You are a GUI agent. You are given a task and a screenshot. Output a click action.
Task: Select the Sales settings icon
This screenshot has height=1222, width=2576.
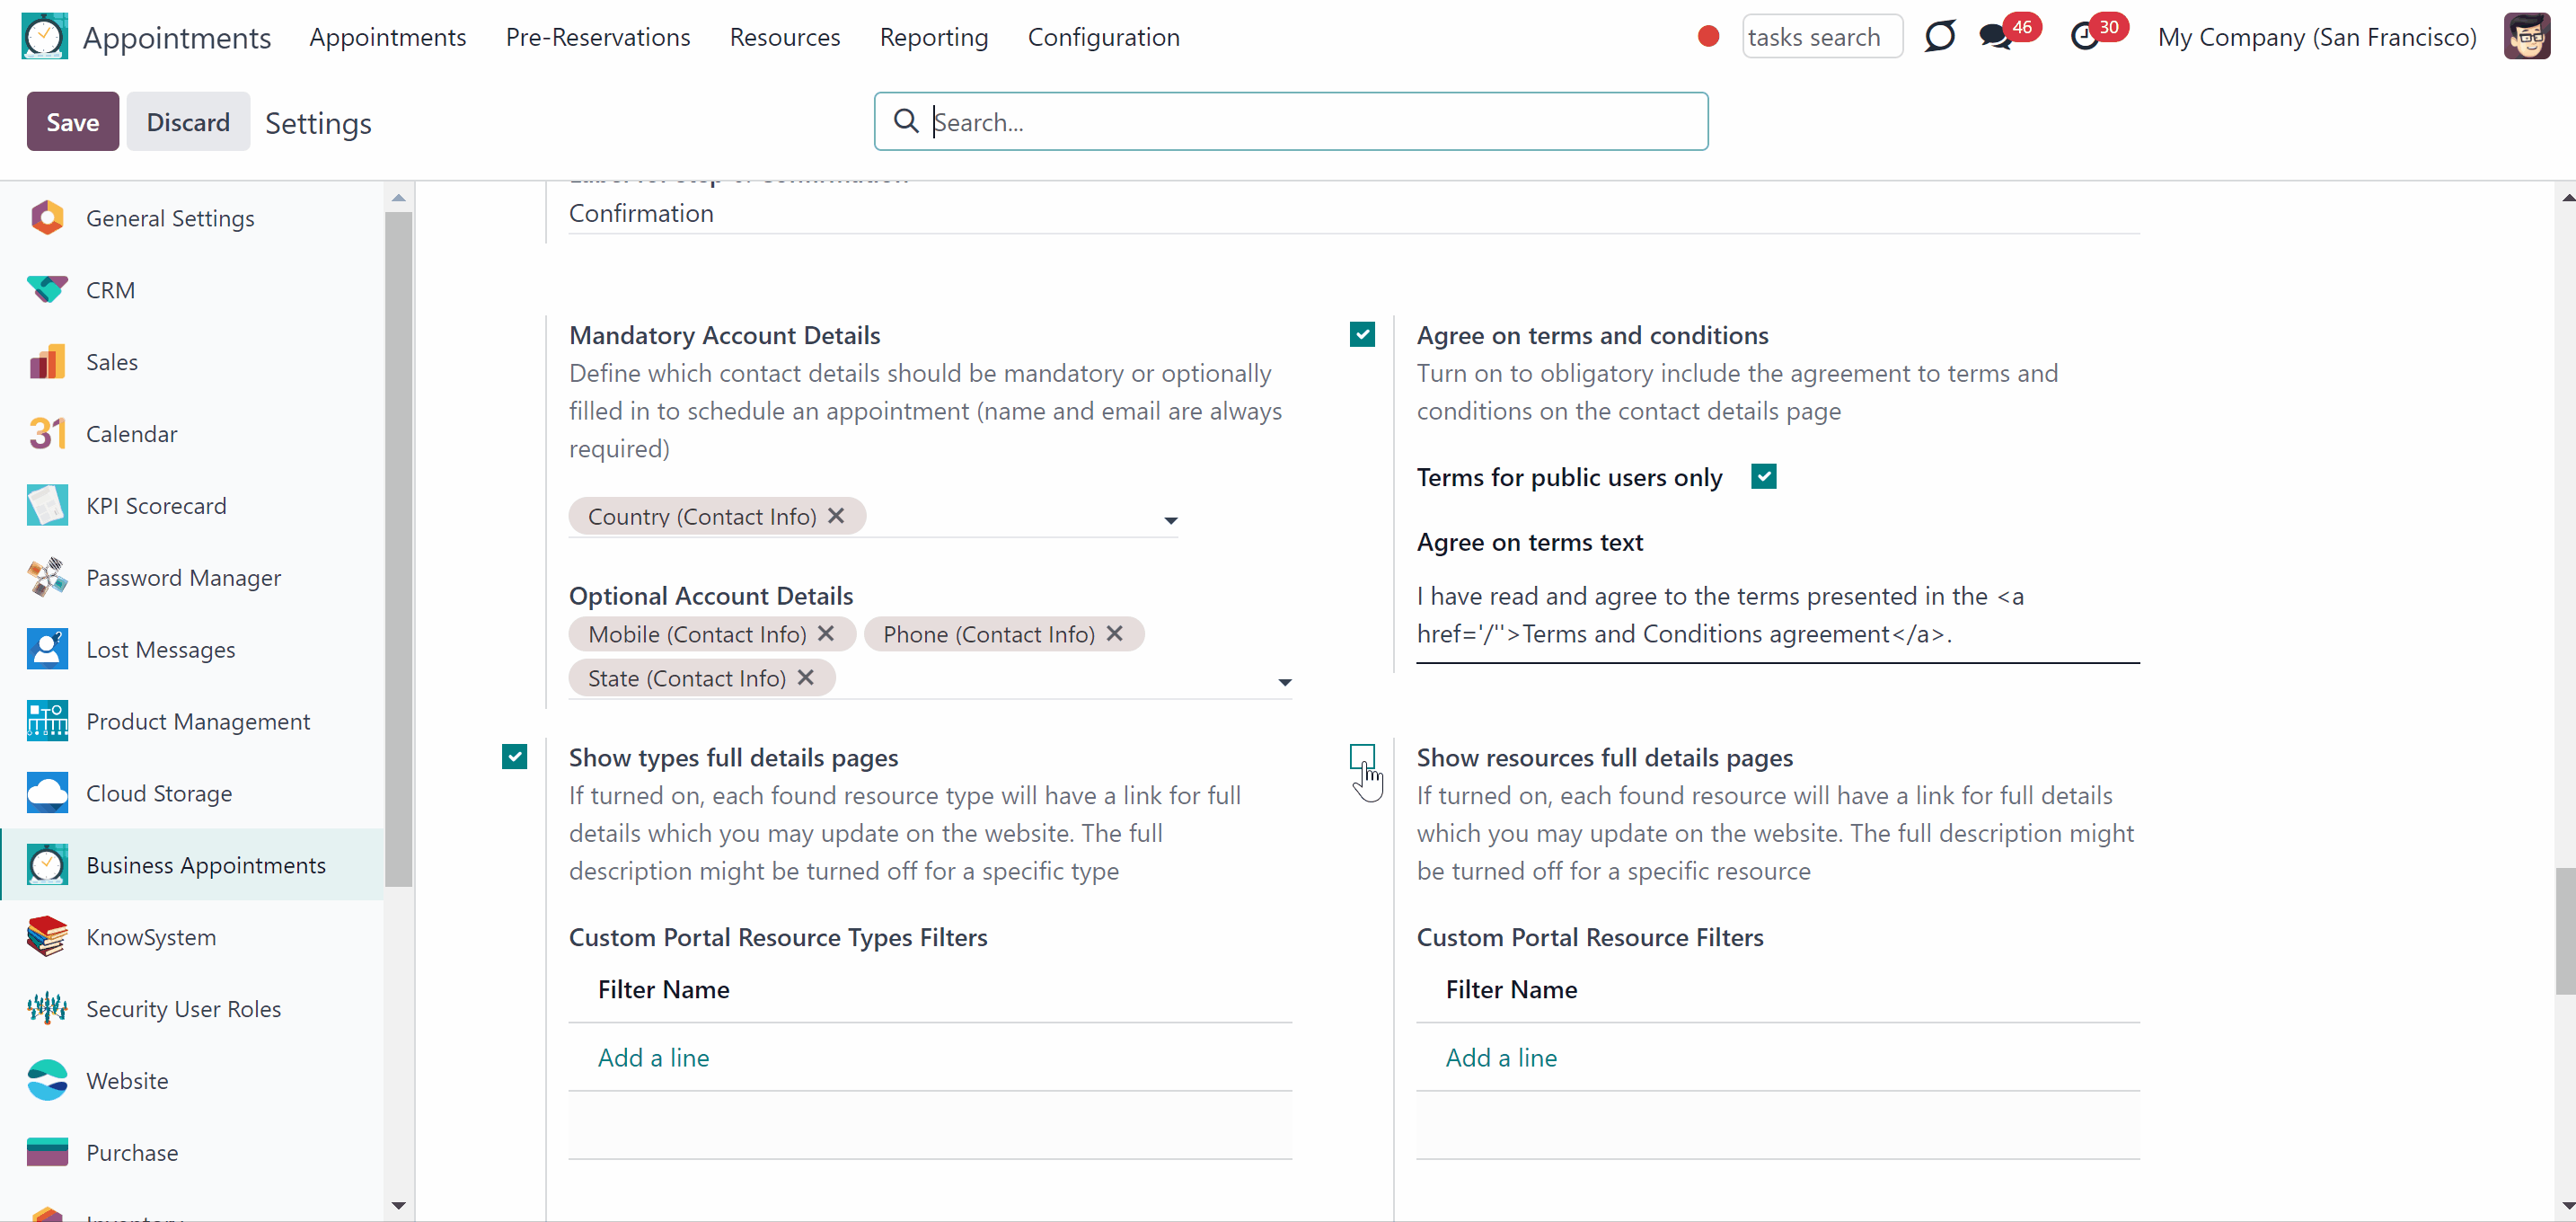click(x=47, y=361)
